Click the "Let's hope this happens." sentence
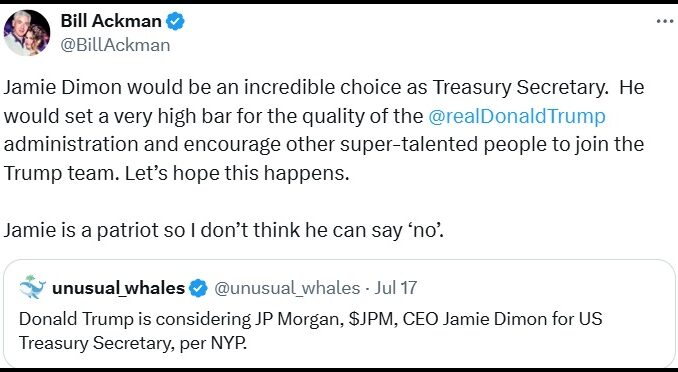678x372 pixels. tap(237, 173)
